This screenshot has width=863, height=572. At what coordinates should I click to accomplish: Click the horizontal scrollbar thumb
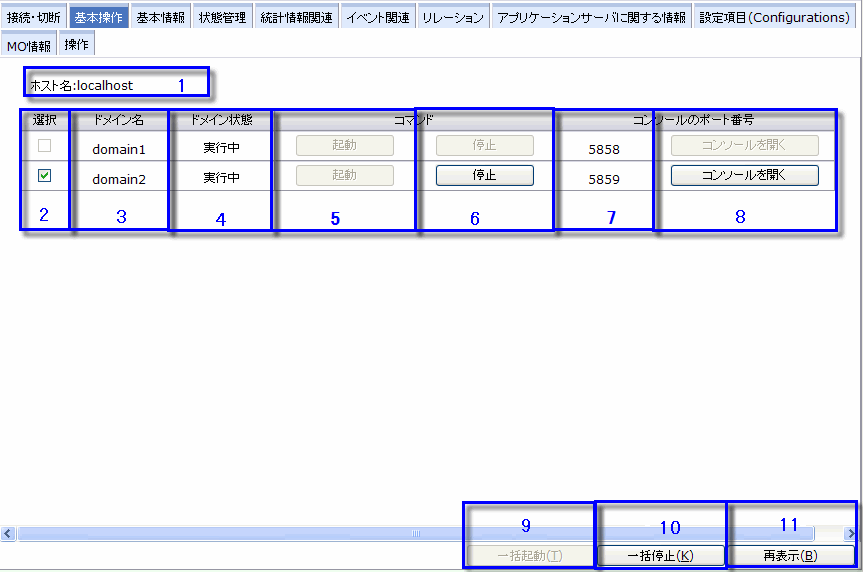coord(415,534)
